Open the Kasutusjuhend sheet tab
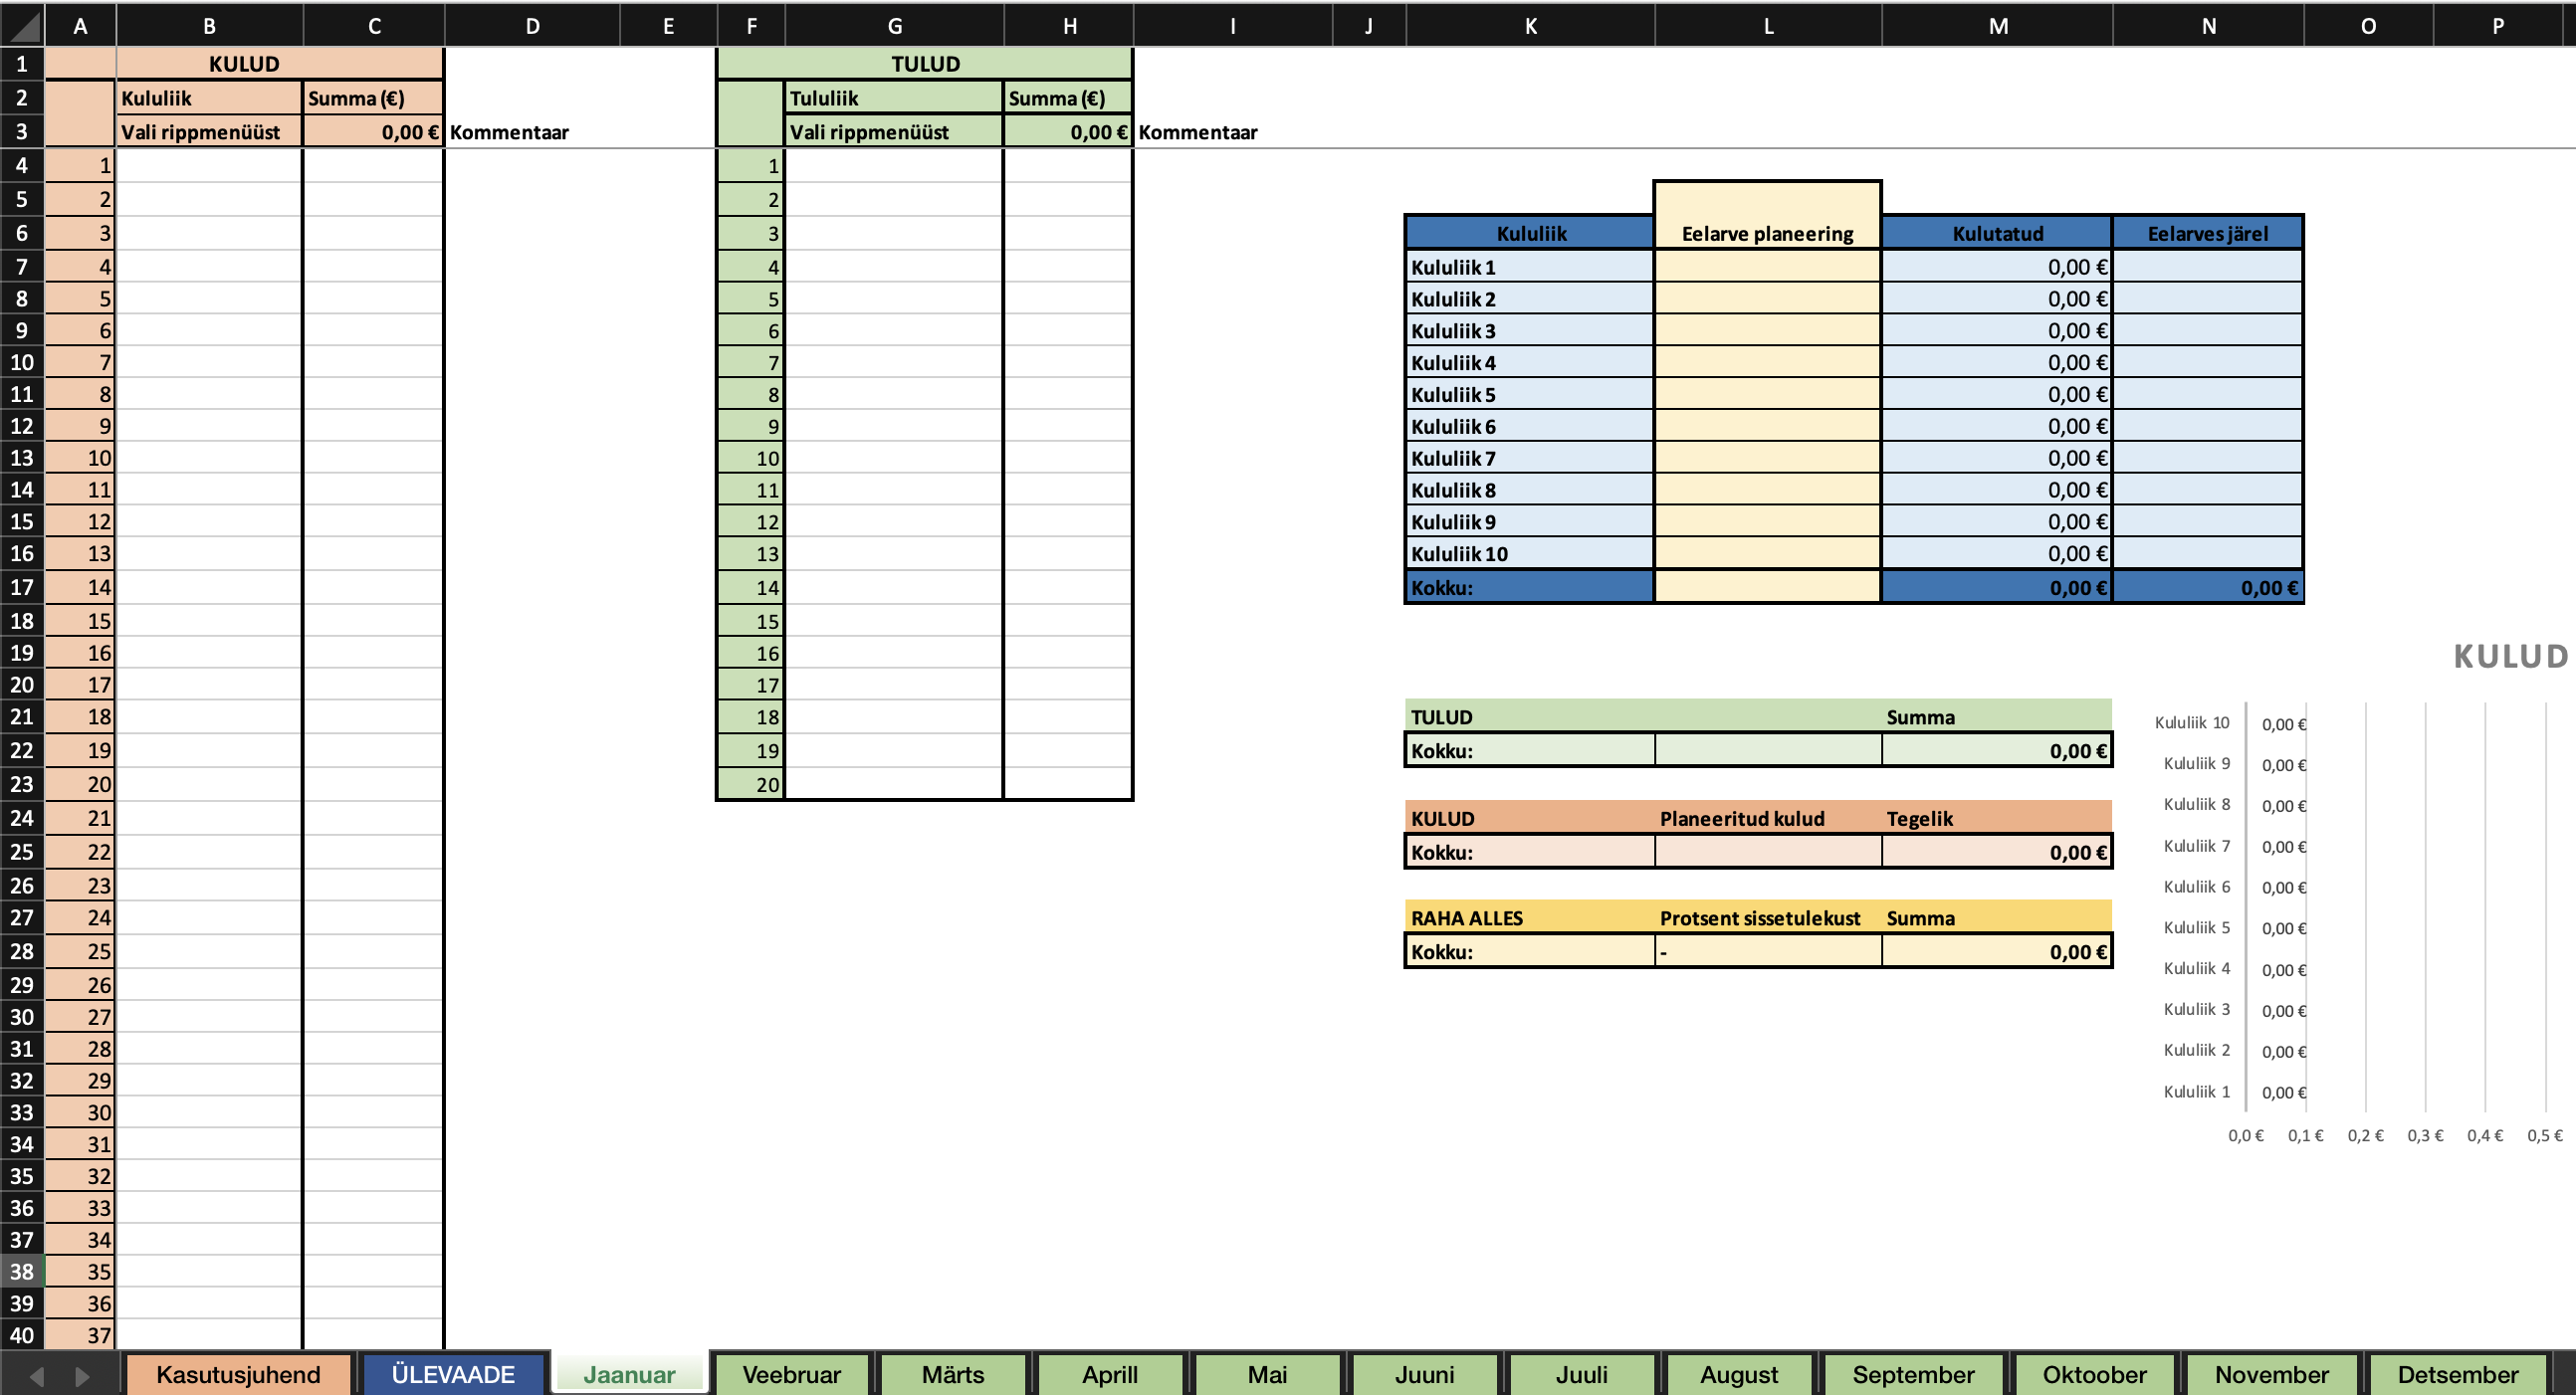Image resolution: width=2576 pixels, height=1395 pixels. point(238,1374)
